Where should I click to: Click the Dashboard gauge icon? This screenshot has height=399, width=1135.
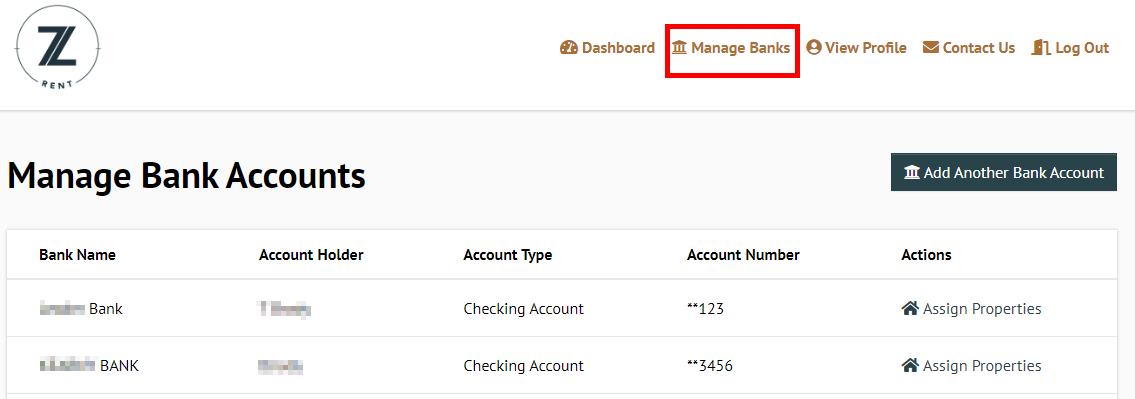(x=569, y=48)
